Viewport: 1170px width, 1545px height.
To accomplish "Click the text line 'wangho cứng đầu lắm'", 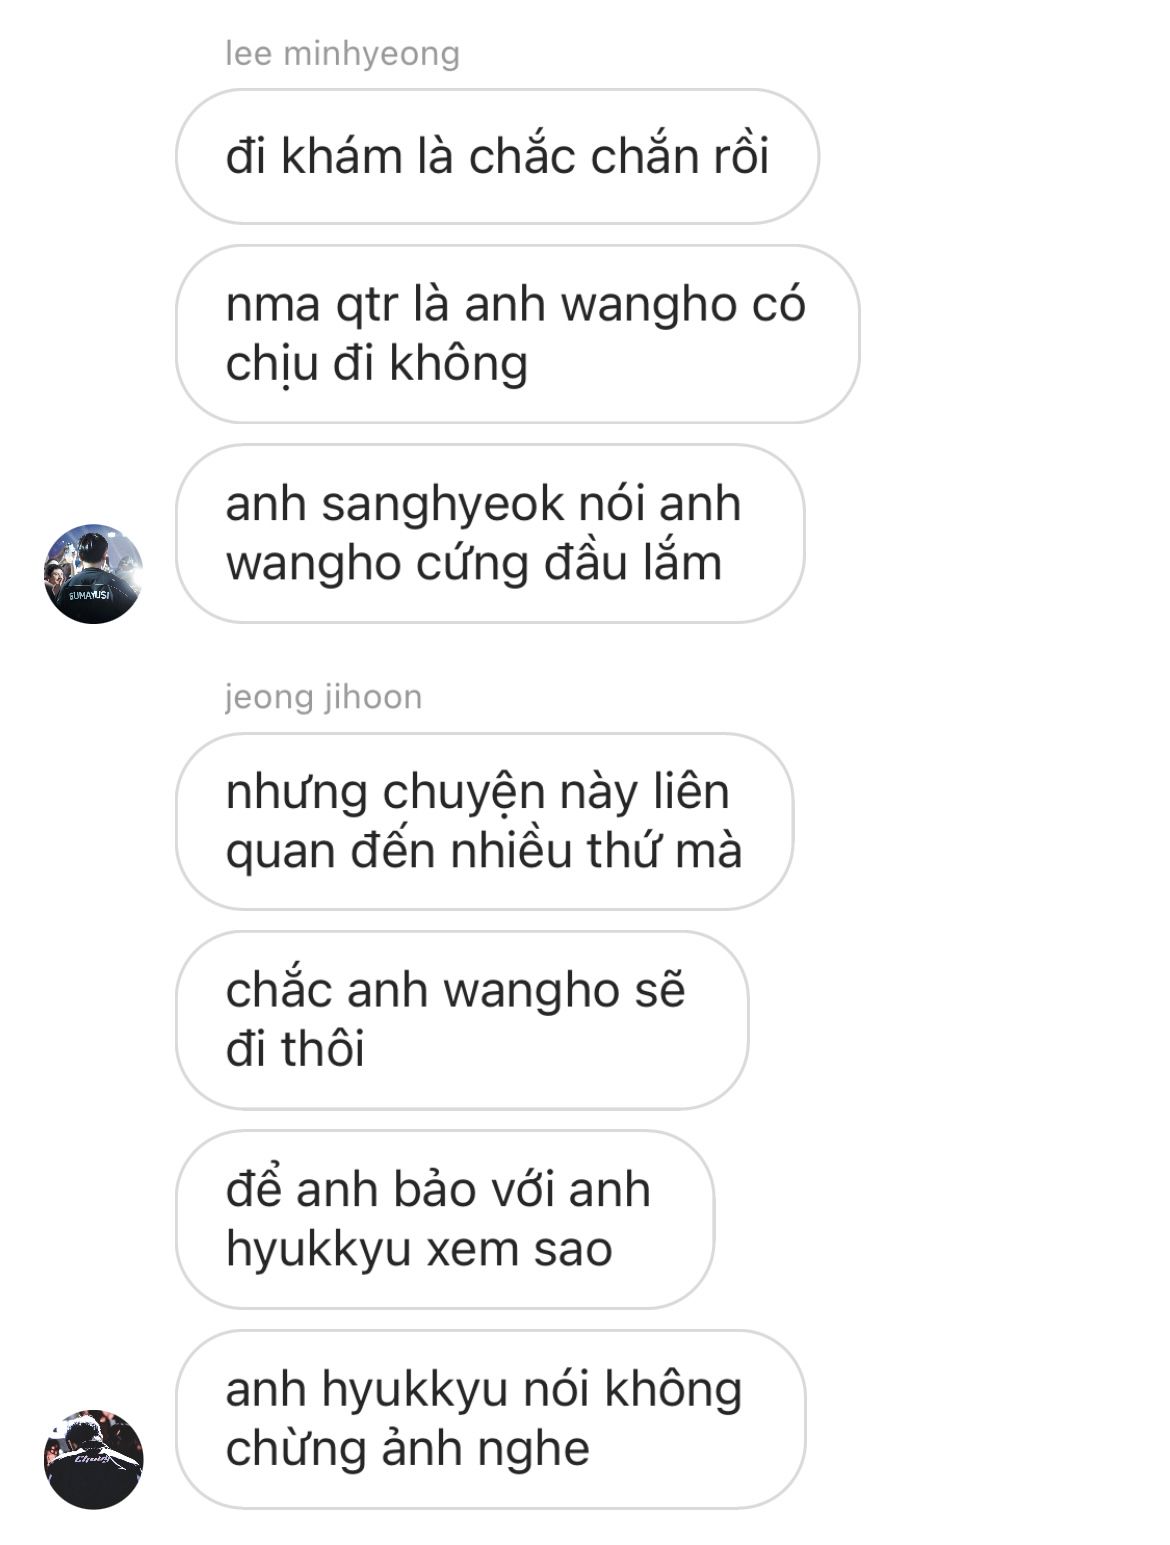I will click(473, 563).
